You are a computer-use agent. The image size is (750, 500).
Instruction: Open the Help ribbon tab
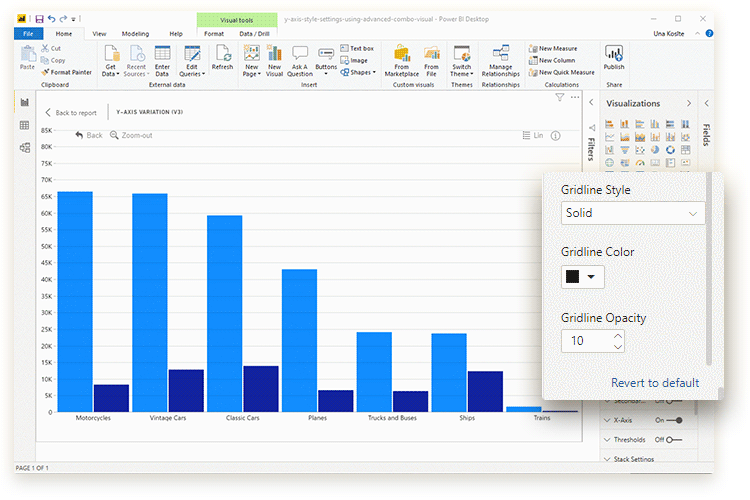coord(176,34)
